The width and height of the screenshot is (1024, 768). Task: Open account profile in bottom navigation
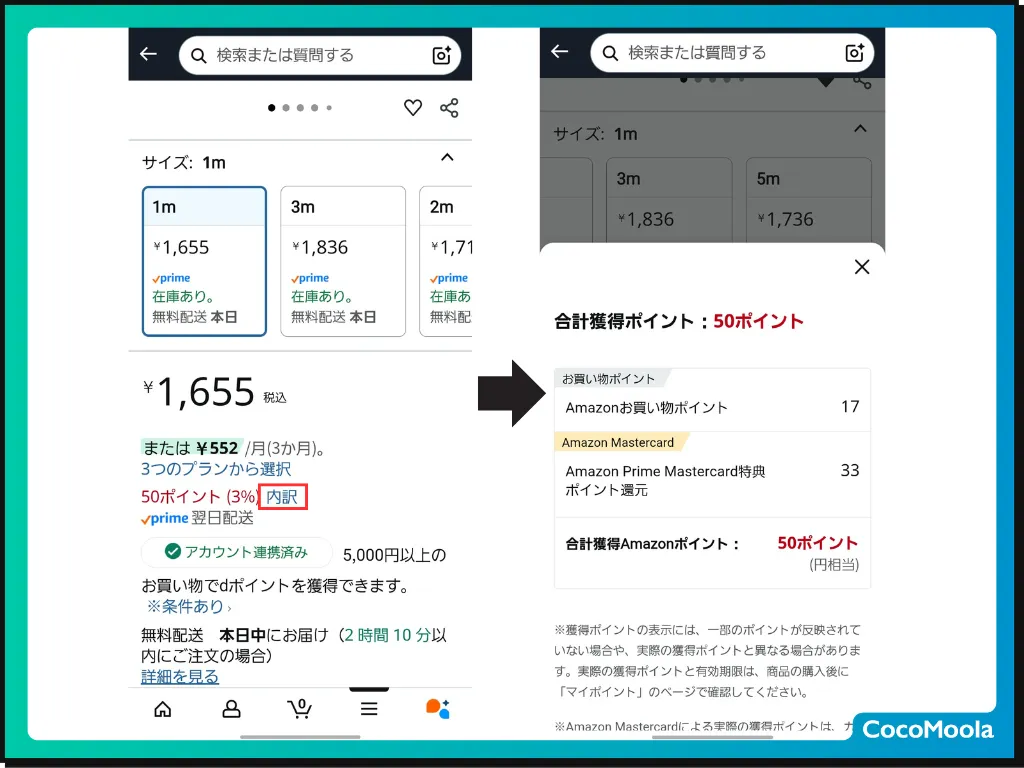231,709
